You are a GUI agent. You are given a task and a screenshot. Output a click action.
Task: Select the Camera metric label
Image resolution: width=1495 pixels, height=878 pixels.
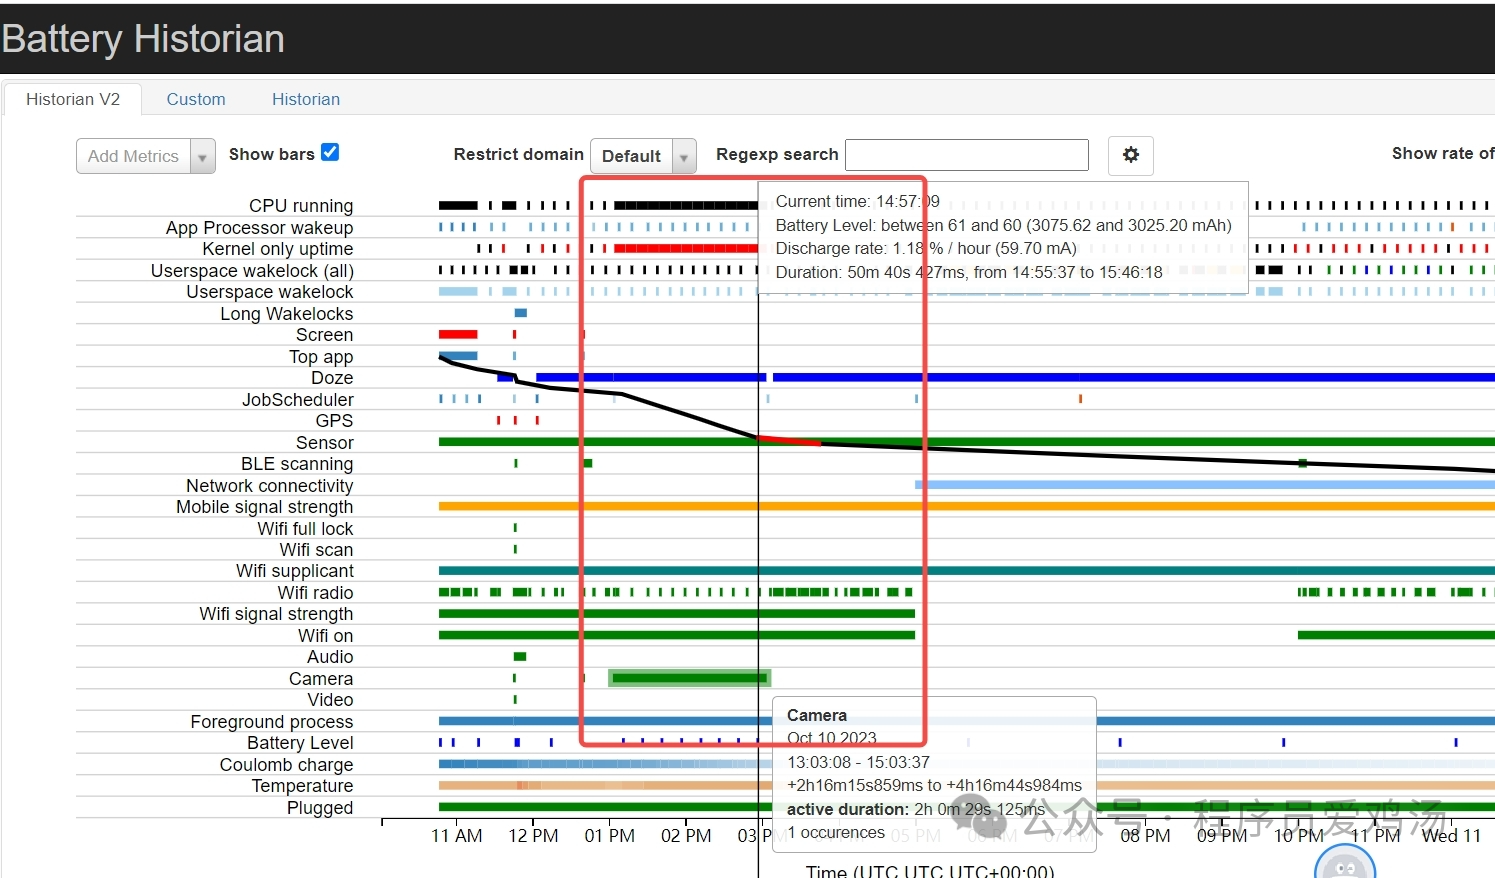(321, 679)
